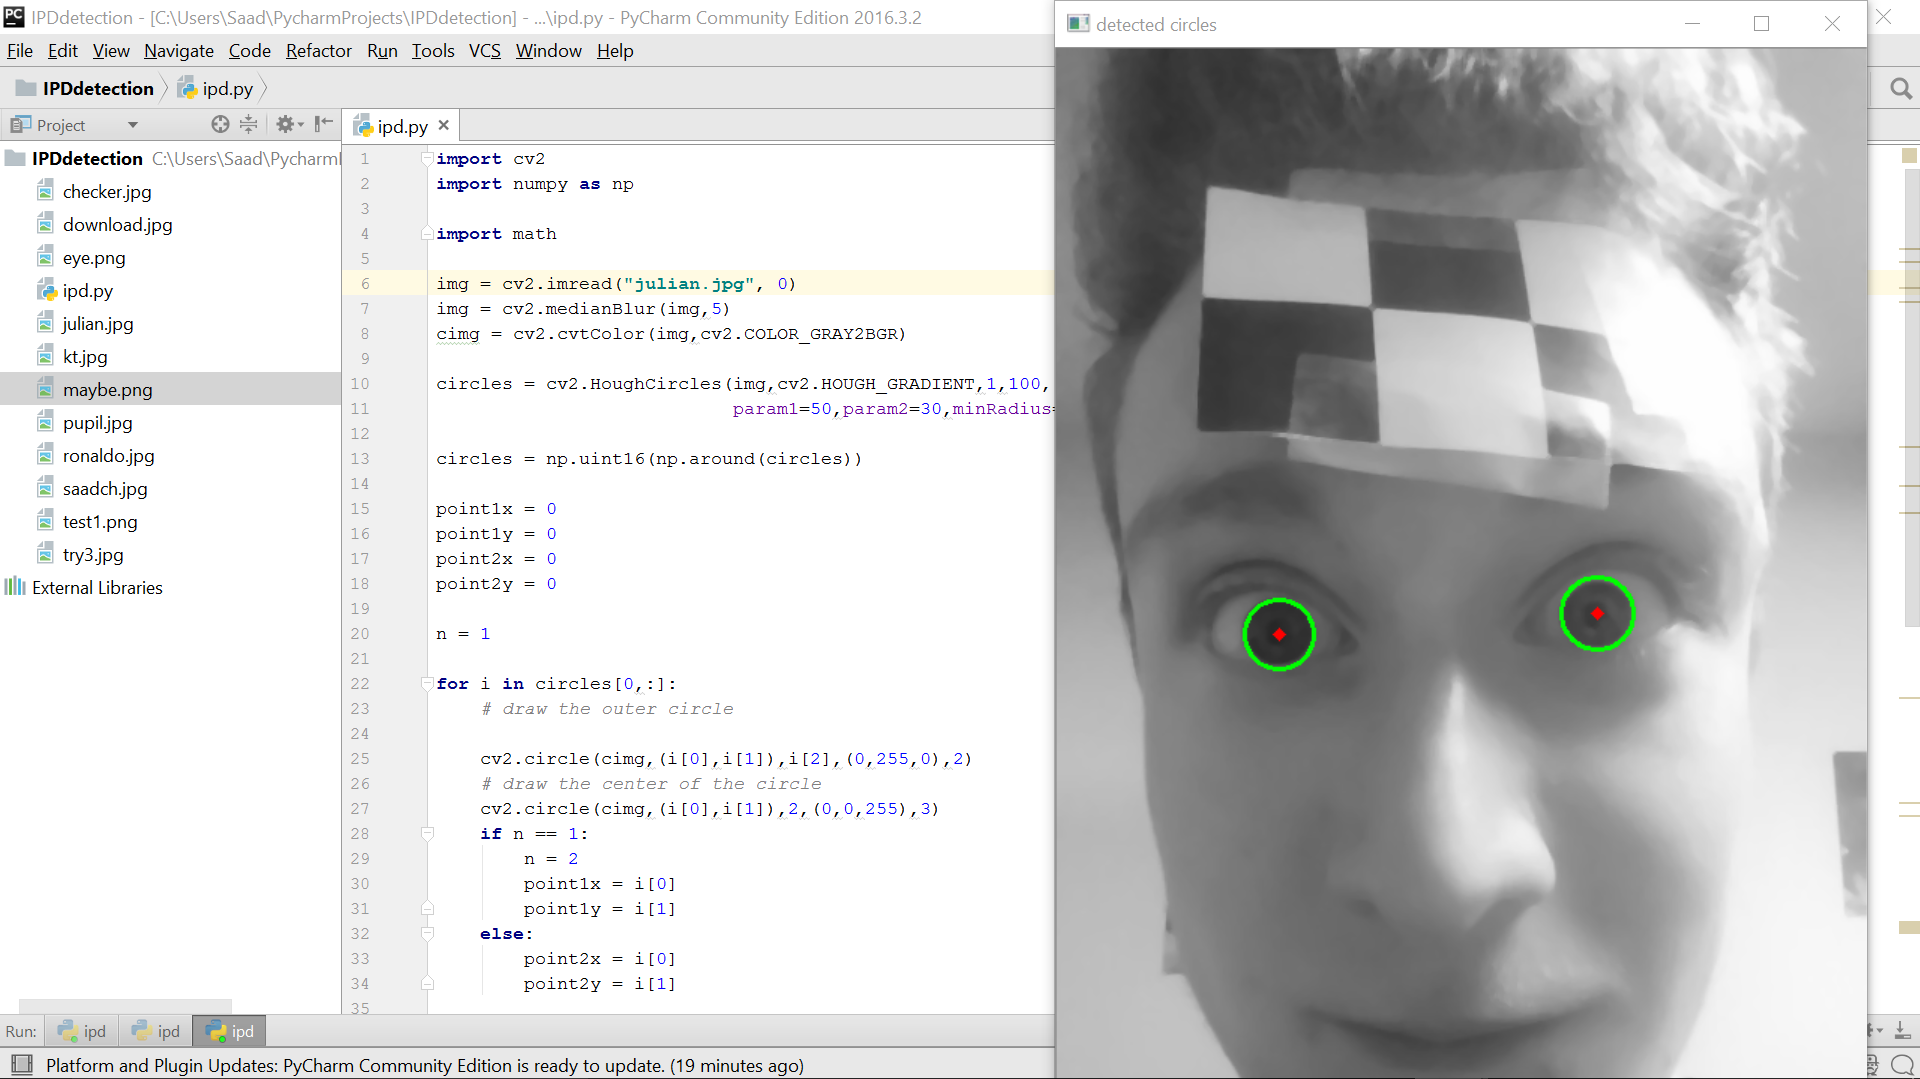1920x1079 pixels.
Task: Select the active third ipd run tab
Action: (230, 1031)
